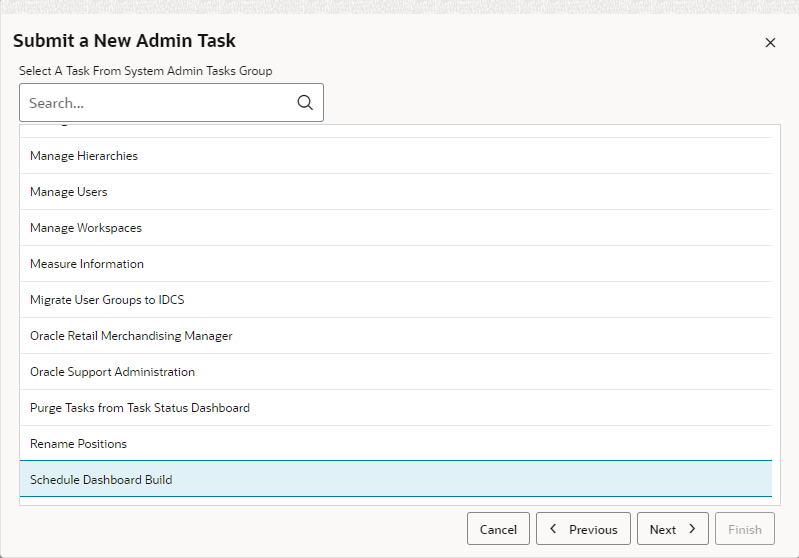This screenshot has width=799, height=558.
Task: Select Rename Positions task
Action: pos(395,444)
